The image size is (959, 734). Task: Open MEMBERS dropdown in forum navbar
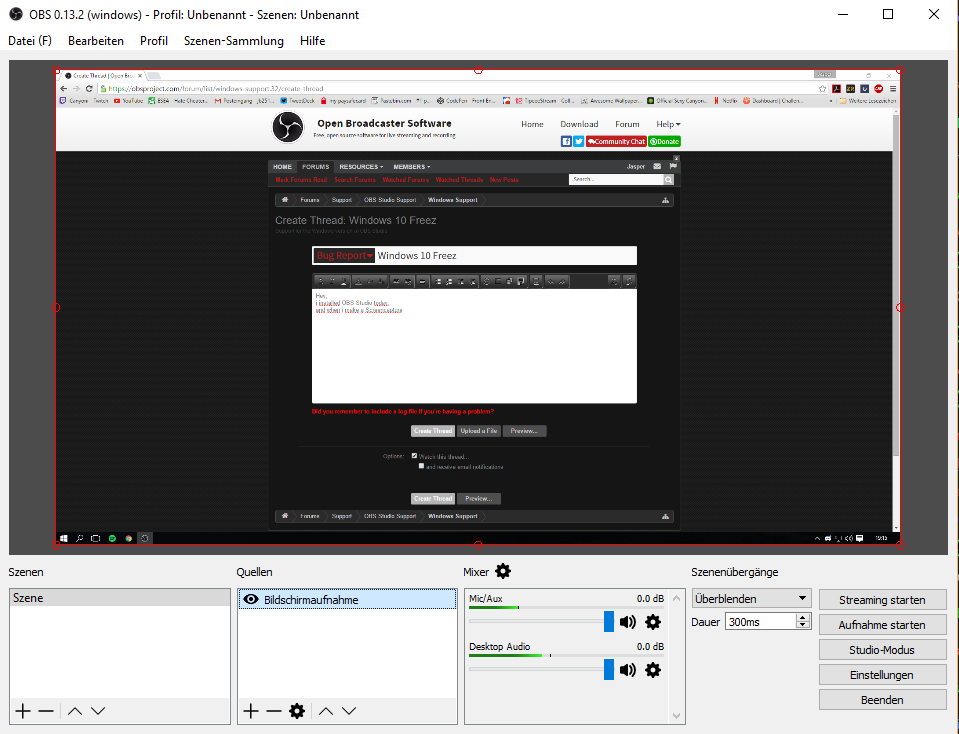tap(412, 166)
